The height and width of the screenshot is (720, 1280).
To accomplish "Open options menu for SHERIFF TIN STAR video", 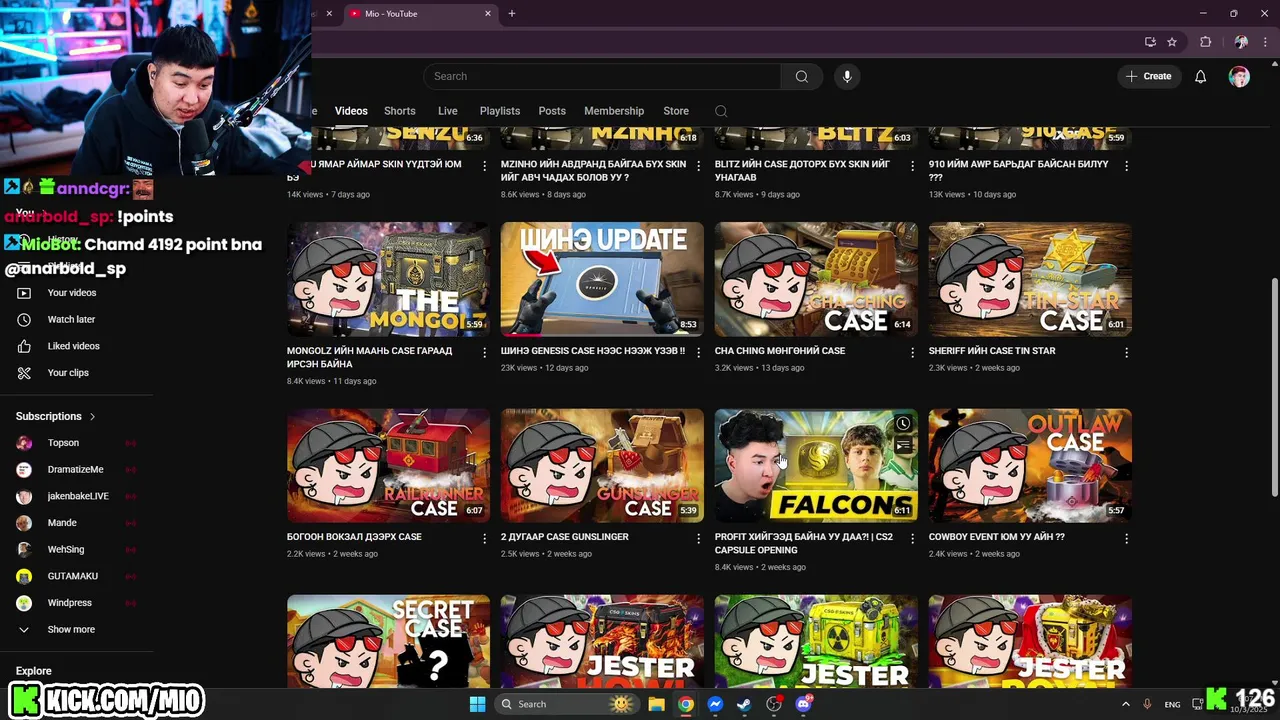I will tap(1126, 352).
